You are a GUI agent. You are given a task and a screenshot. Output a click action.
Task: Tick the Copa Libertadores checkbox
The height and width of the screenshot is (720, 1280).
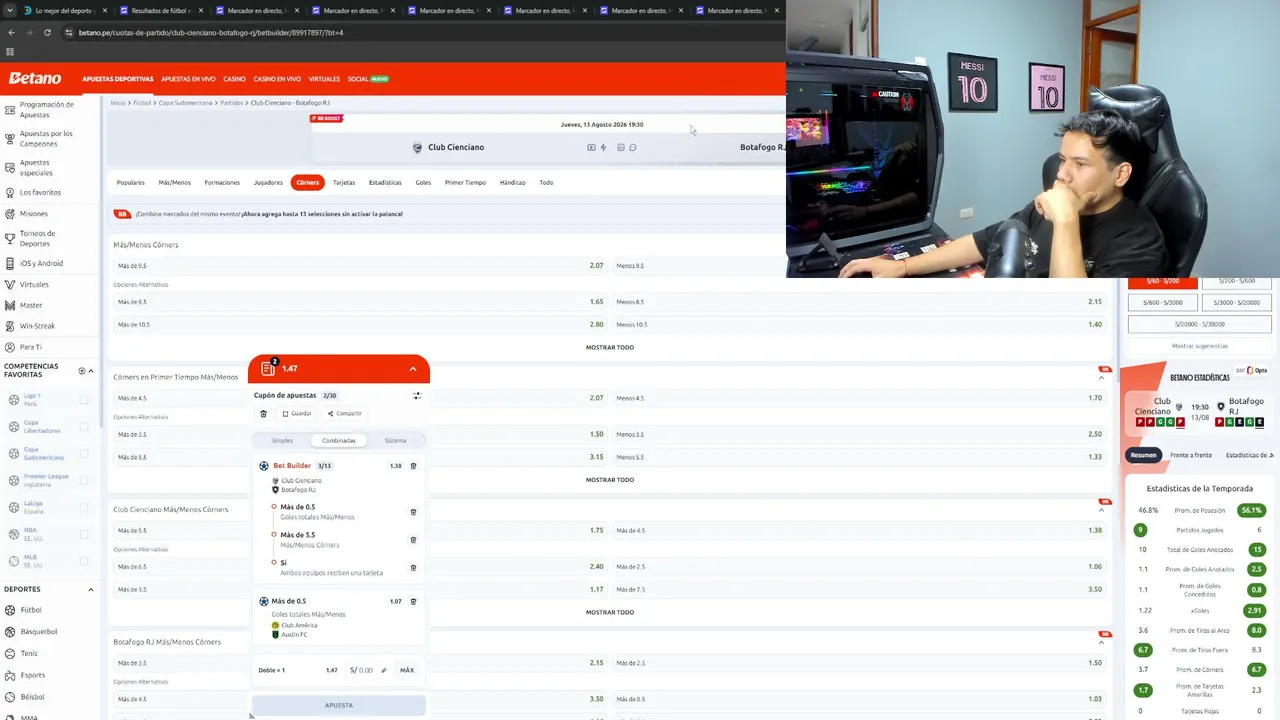(84, 426)
